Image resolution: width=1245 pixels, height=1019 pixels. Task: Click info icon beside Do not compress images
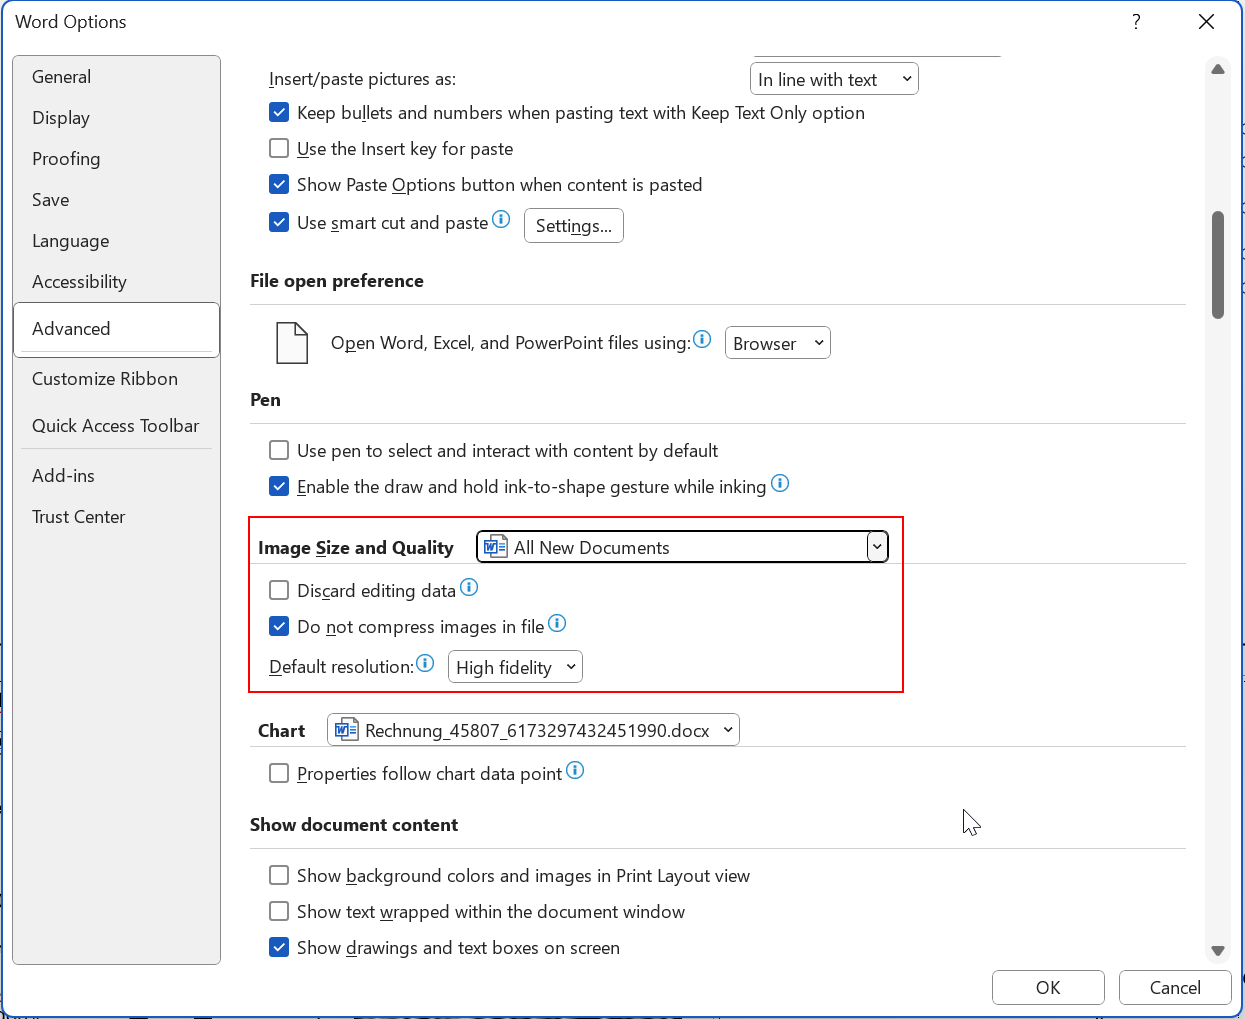click(x=557, y=624)
